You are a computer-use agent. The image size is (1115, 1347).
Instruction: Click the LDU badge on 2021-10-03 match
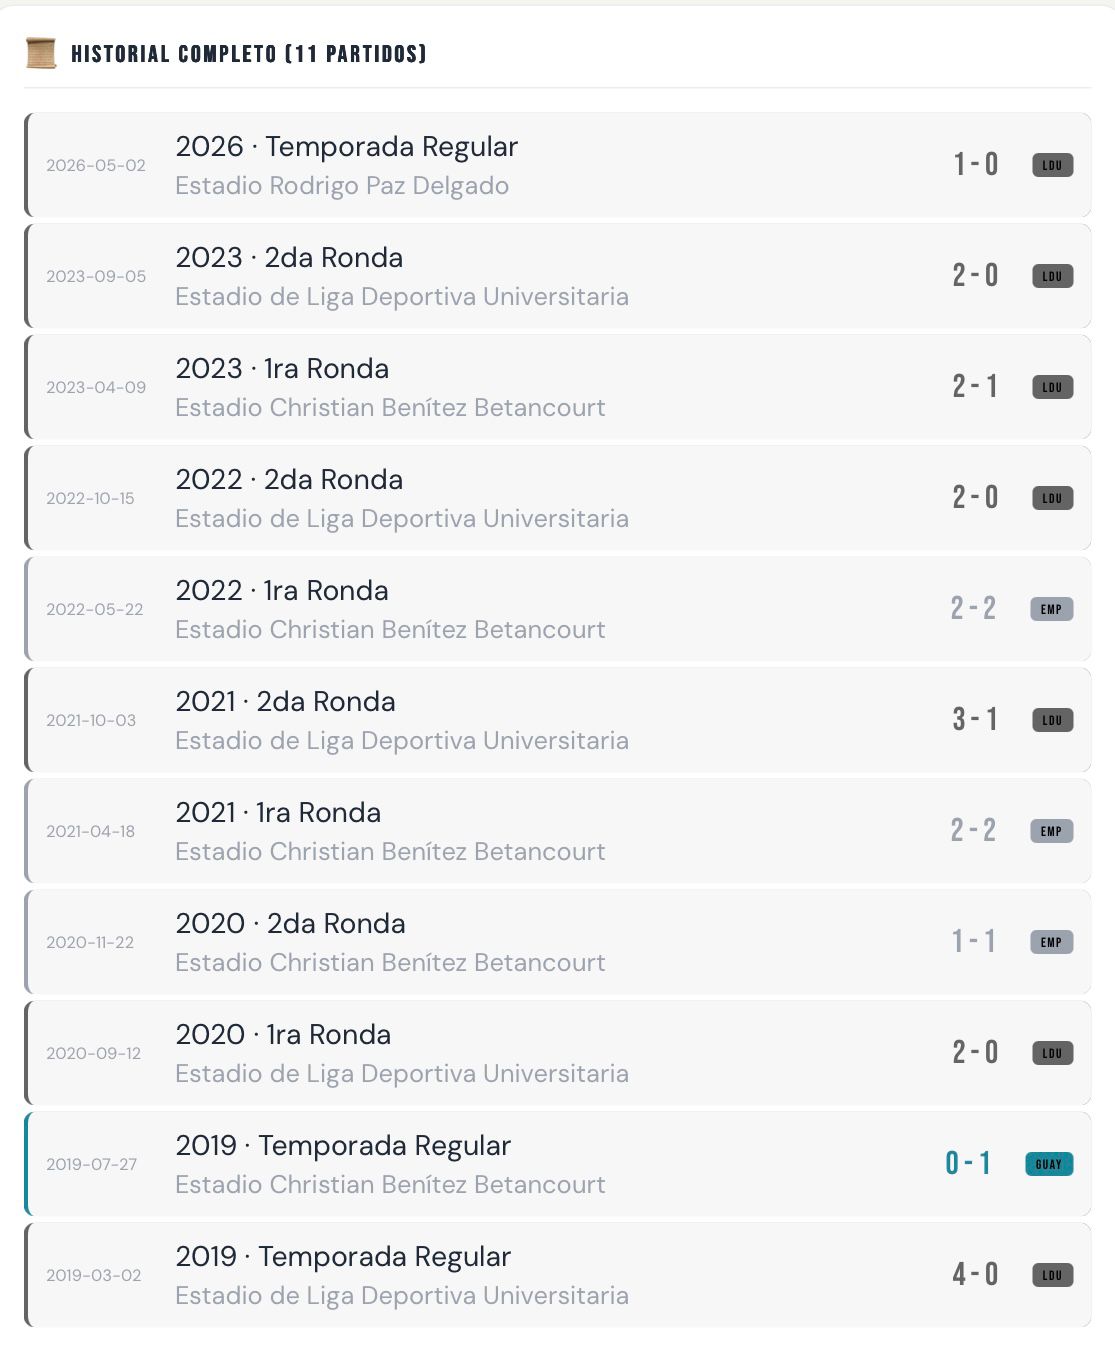(x=1052, y=720)
